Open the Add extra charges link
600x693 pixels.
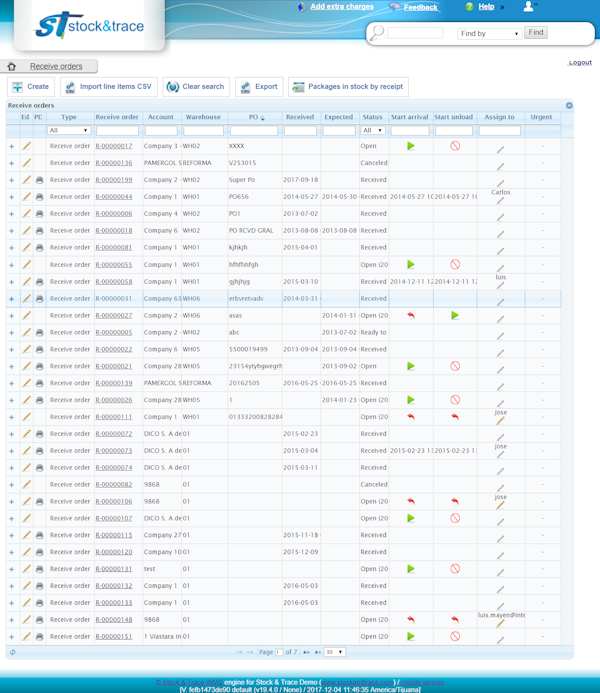coord(342,6)
